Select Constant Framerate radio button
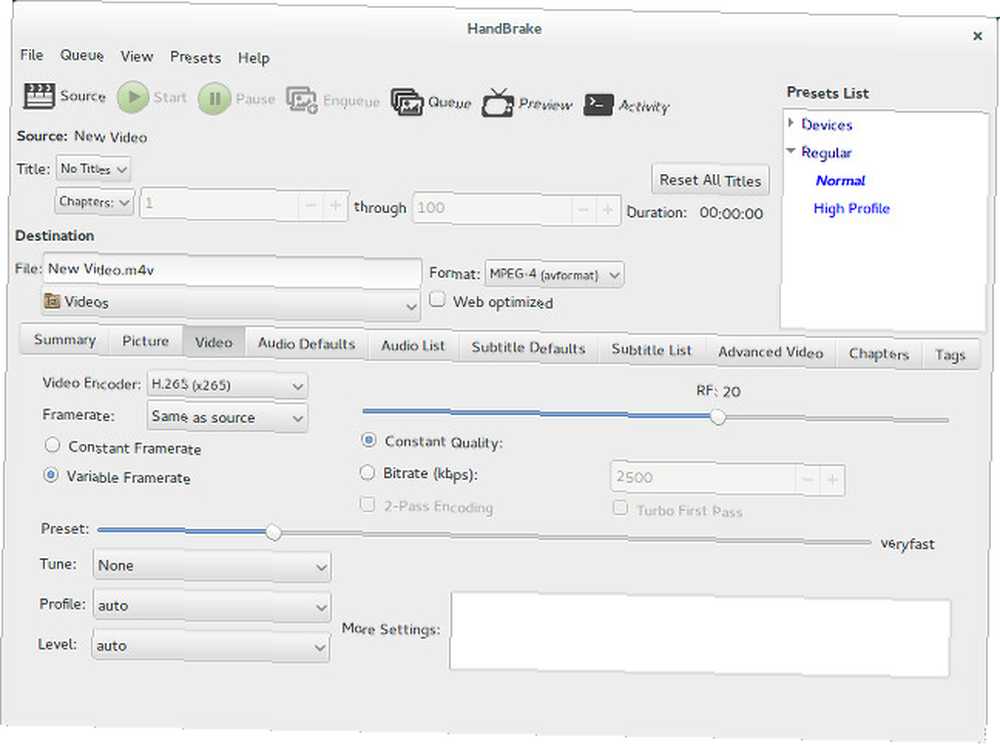Screen dimensions: 1000x745 pos(52,445)
